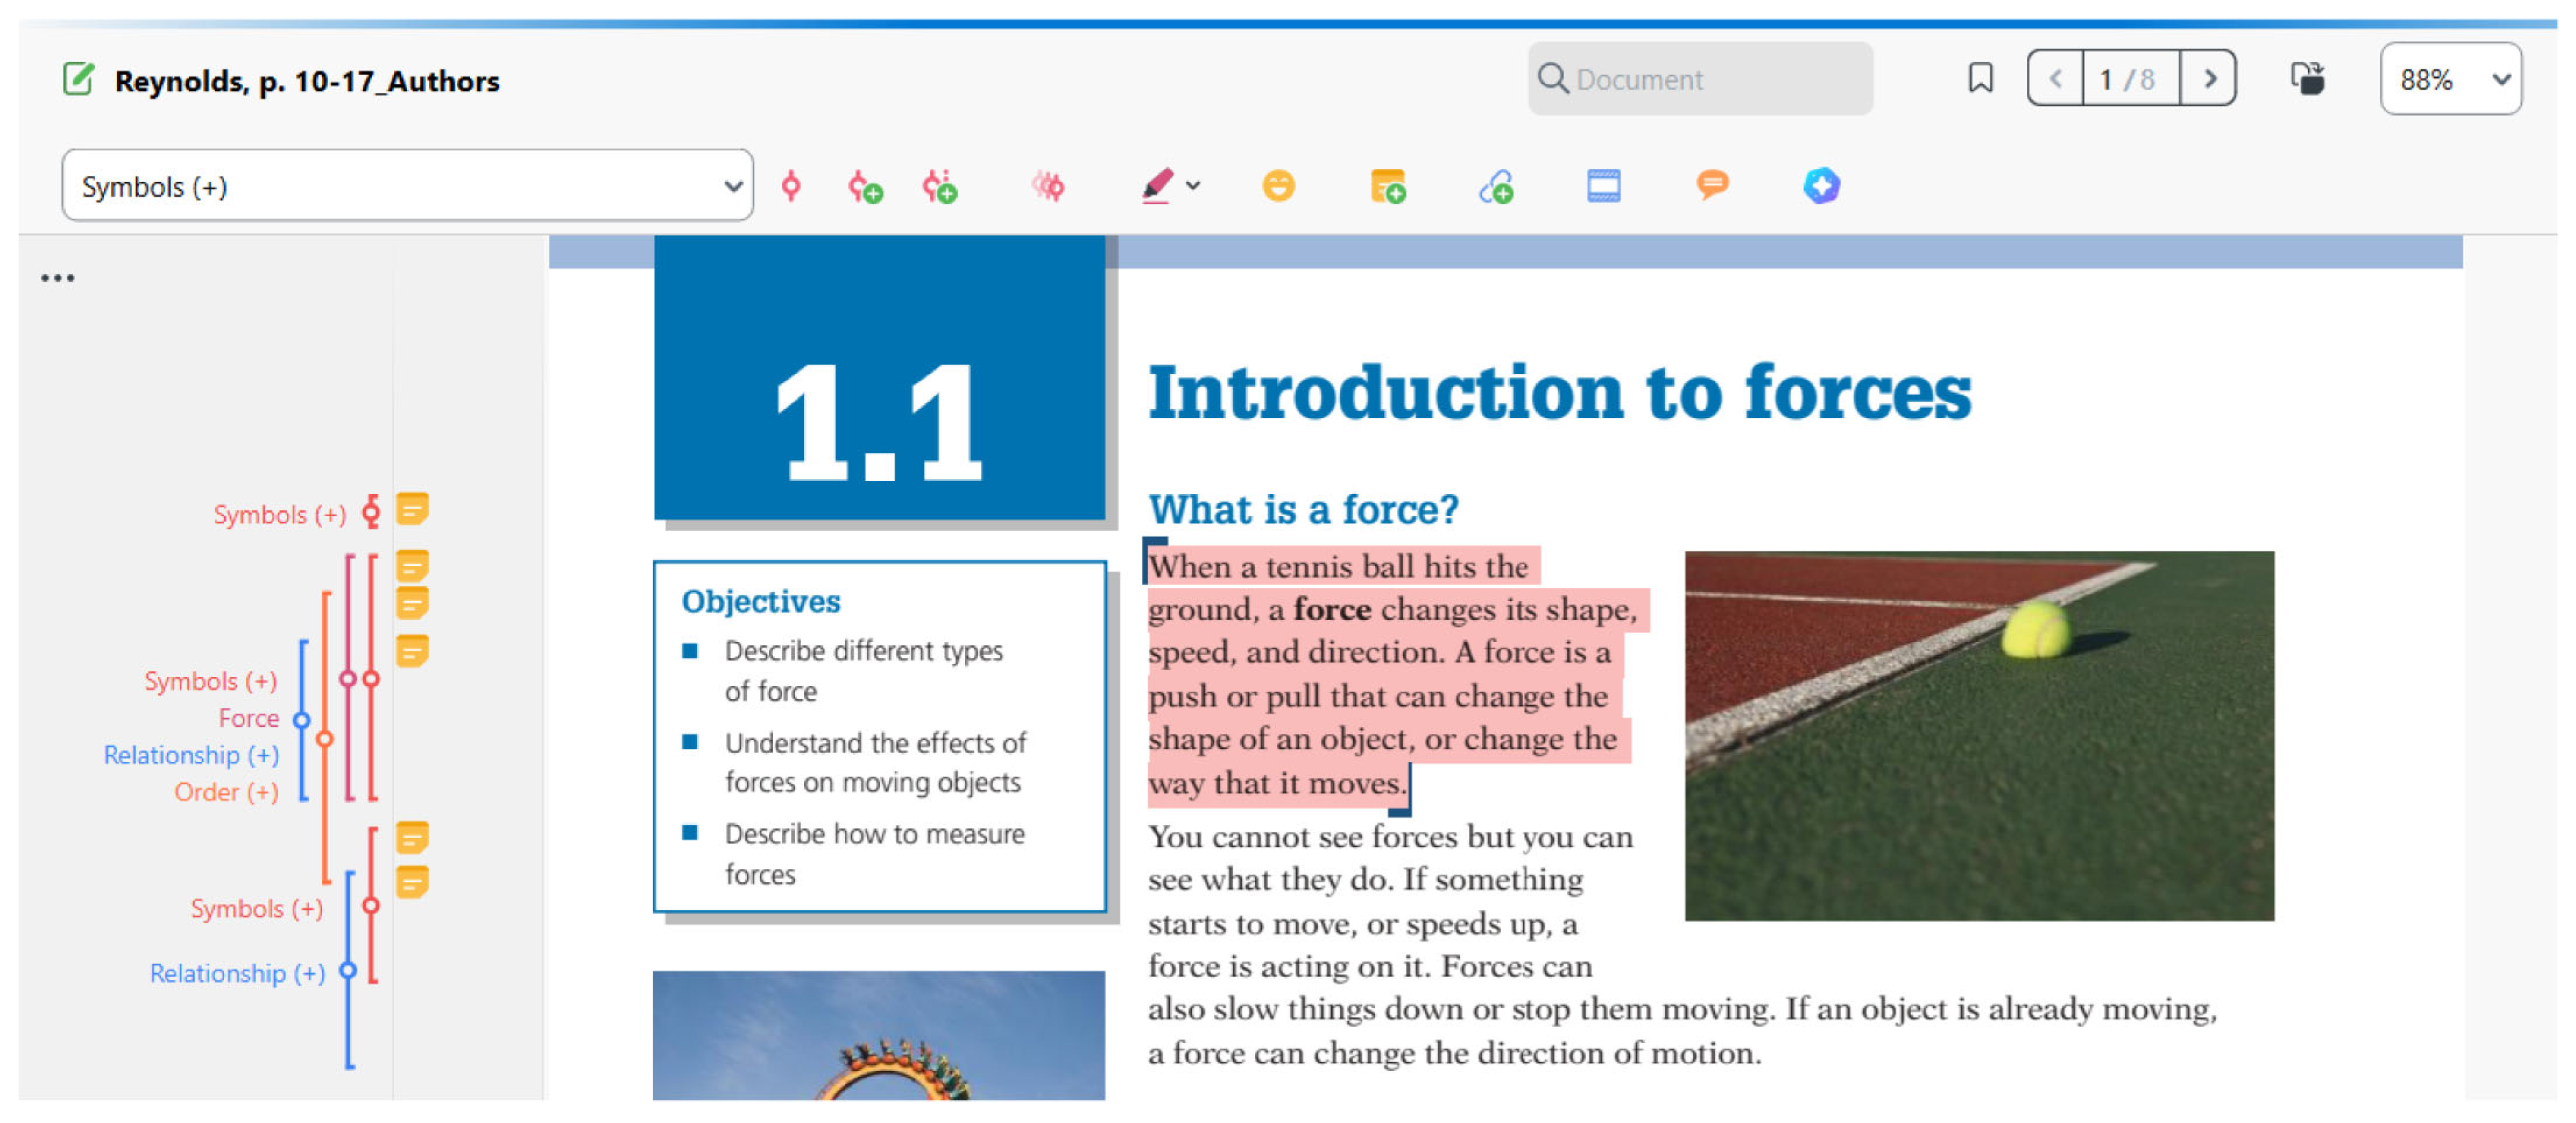
Task: Expand the highlighter color dropdown arrow
Action: coord(1194,186)
